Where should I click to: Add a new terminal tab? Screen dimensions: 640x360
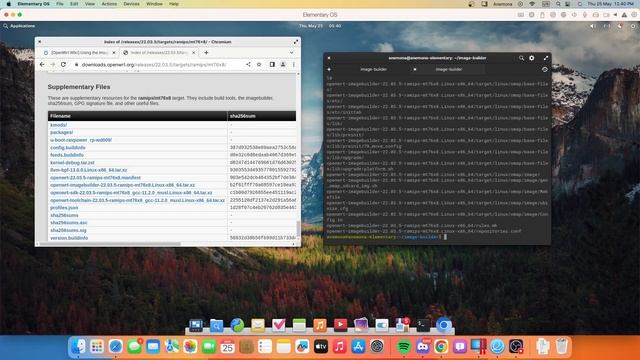coord(329,69)
